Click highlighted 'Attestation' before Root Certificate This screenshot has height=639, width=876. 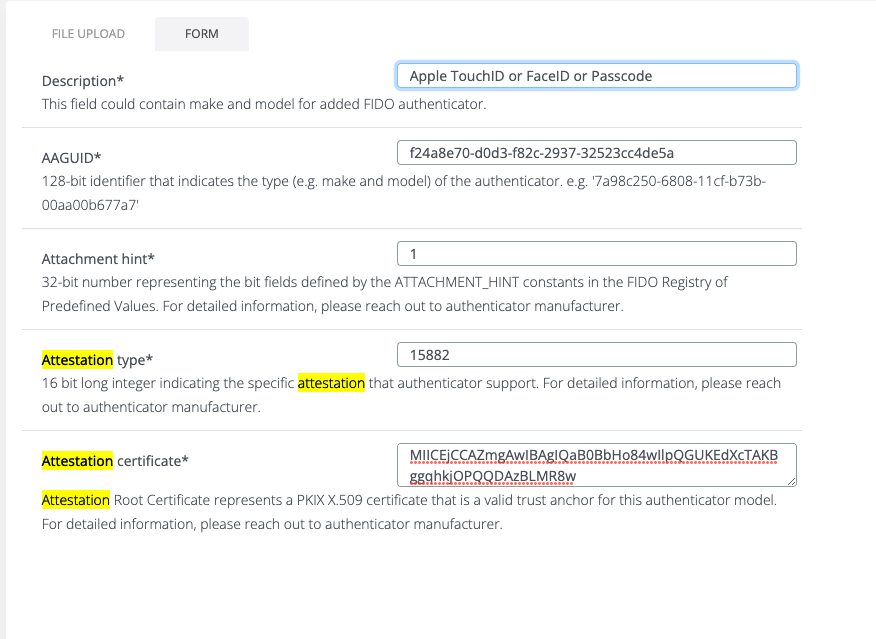pyautogui.click(x=76, y=499)
